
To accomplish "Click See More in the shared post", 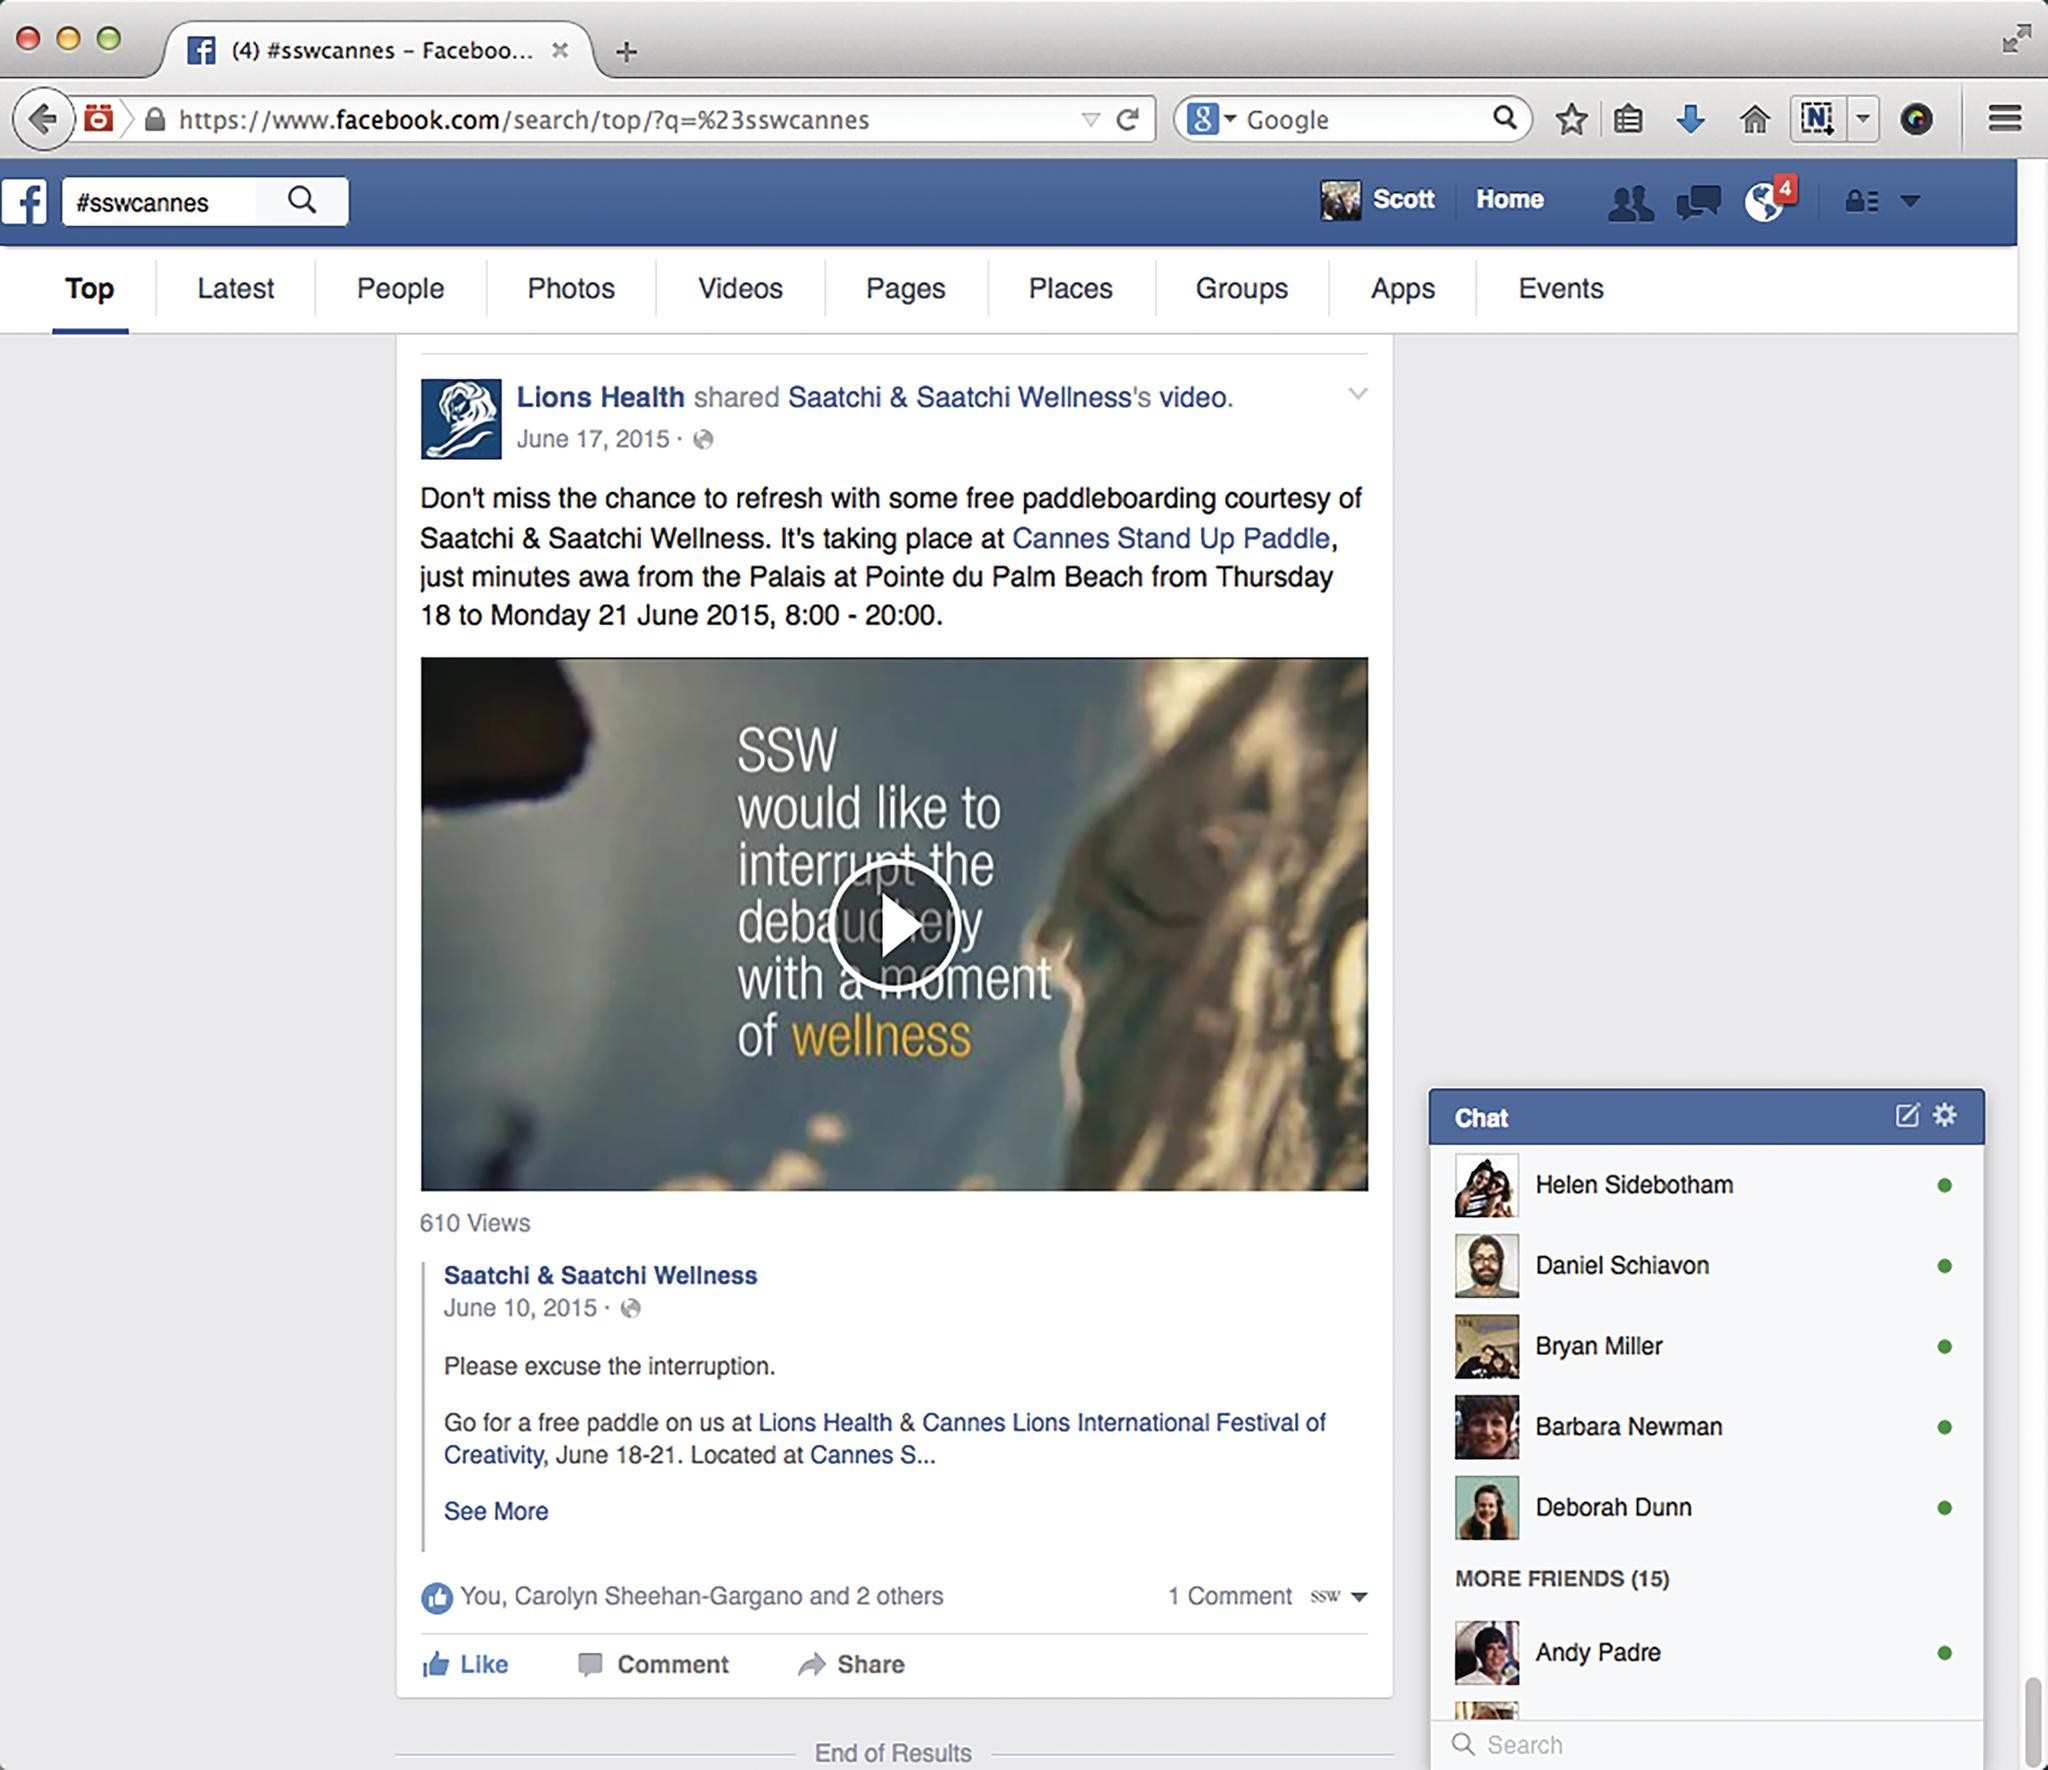I will (496, 1511).
